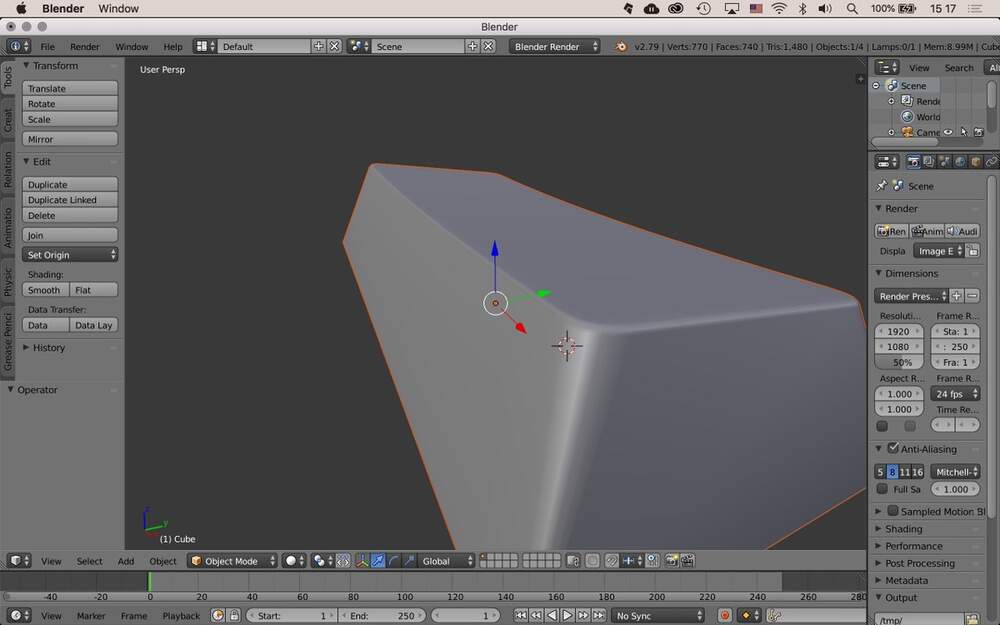Select the translate manipulator arrow icon

coord(378,561)
